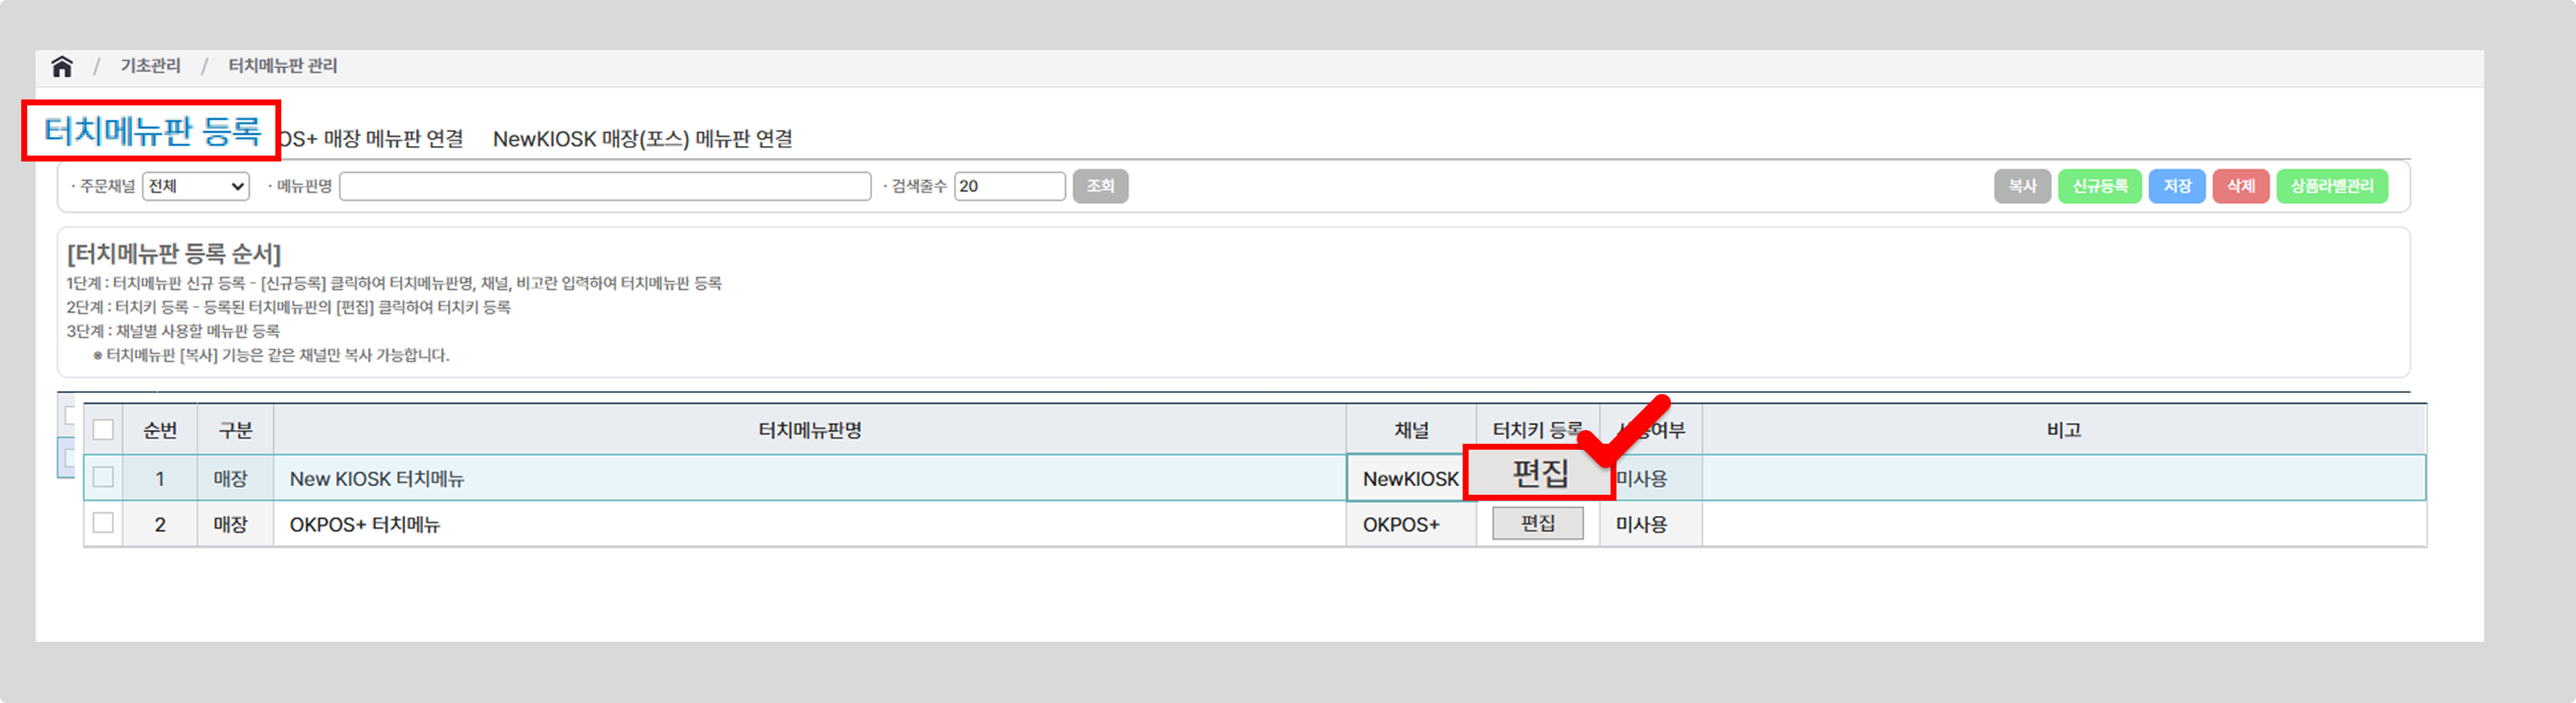Select the New KIOSK 터치메뉴 name cell
Screen dimensions: 2576x703
click(376, 479)
